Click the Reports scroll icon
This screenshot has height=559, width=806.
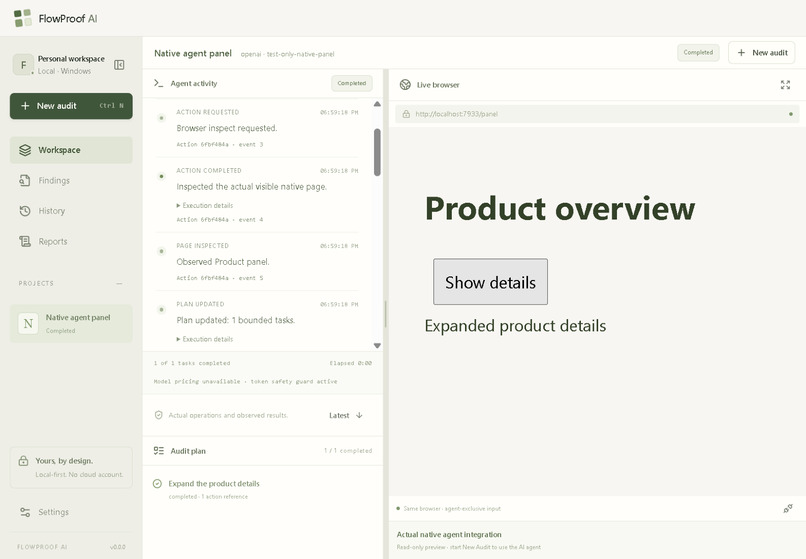point(25,241)
